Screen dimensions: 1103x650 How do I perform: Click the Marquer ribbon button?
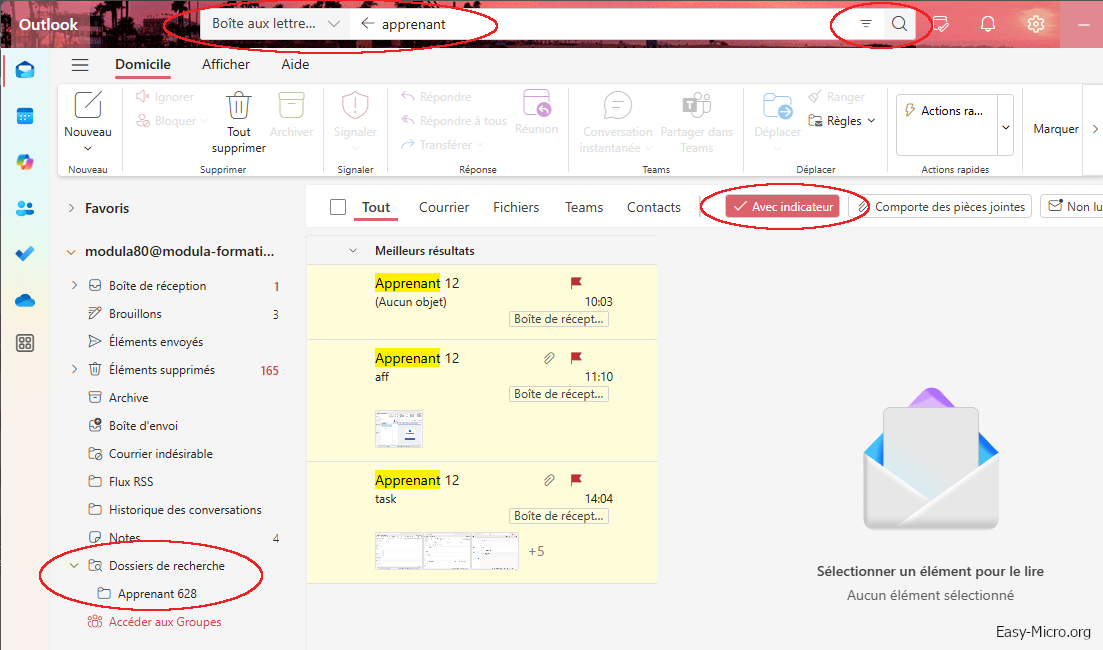tap(1055, 129)
